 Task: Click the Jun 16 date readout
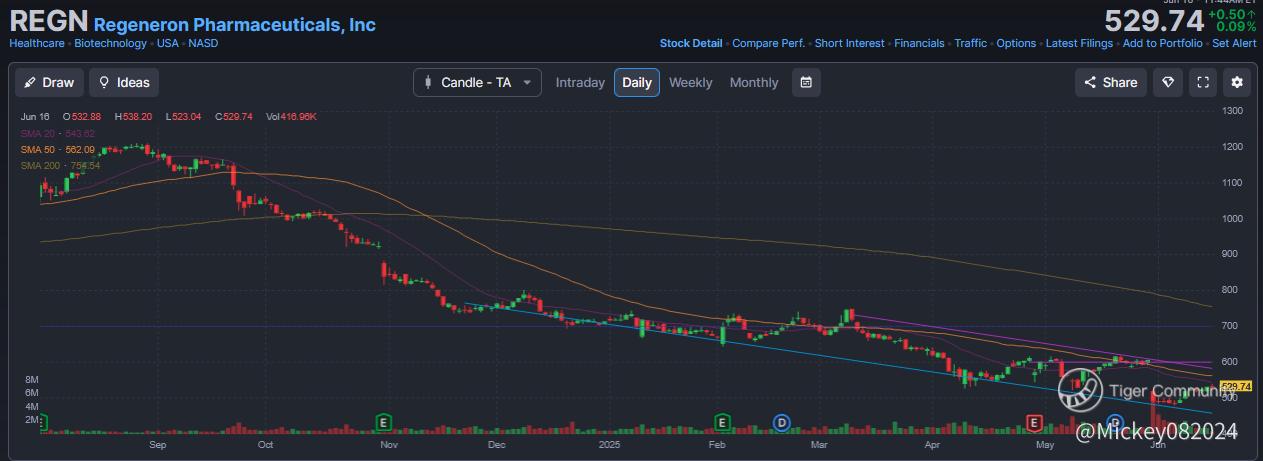coord(34,117)
